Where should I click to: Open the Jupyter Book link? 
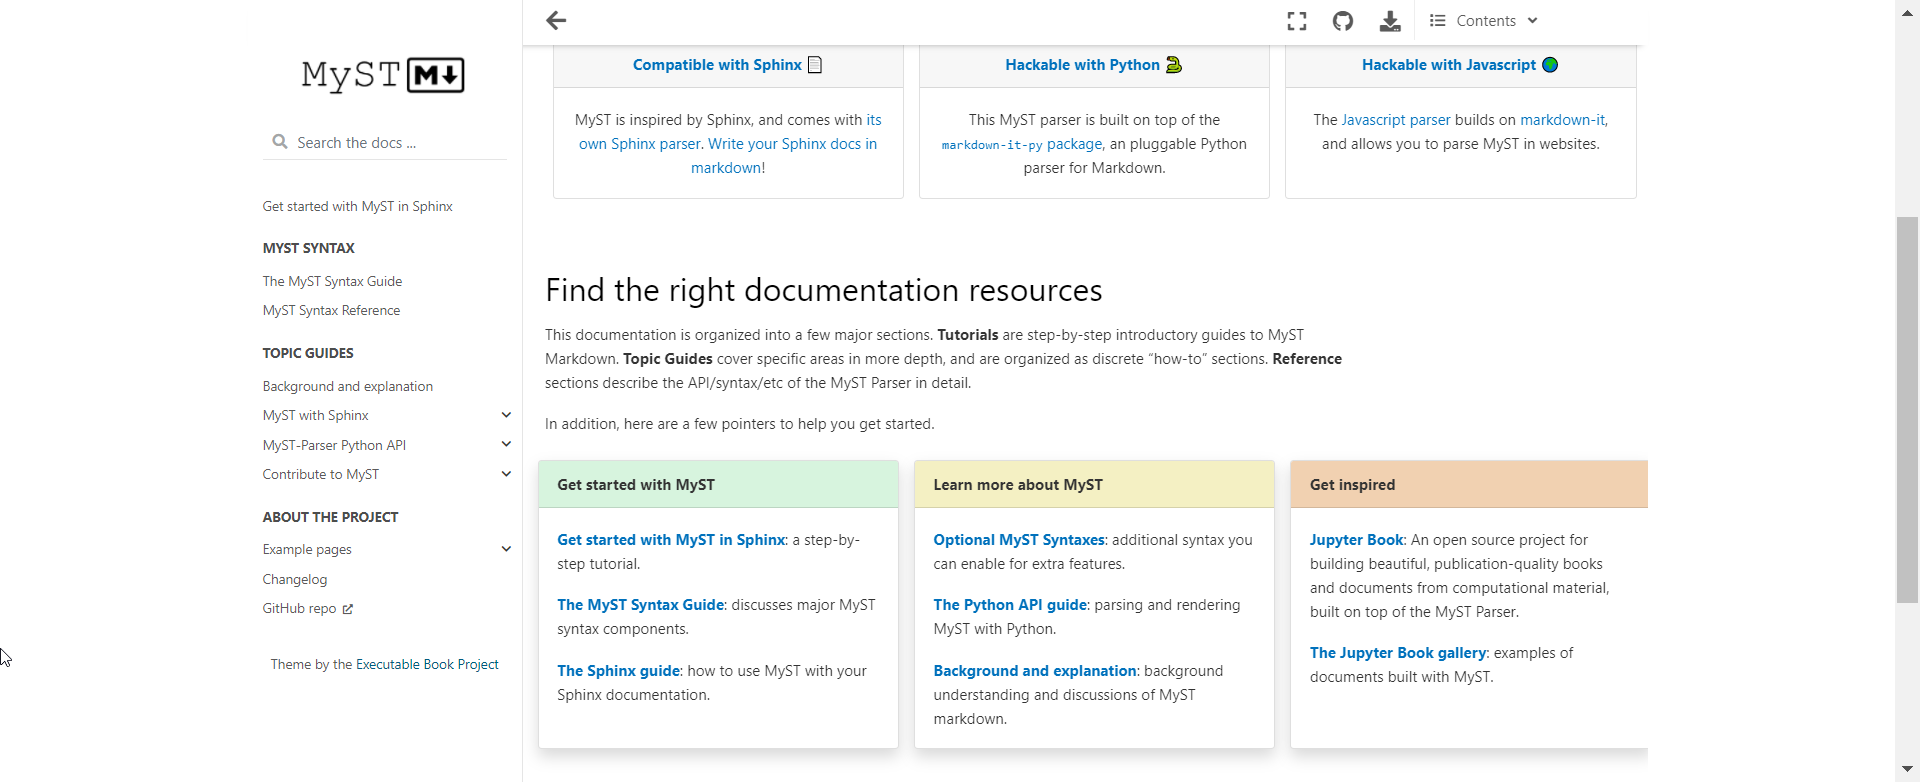click(1356, 540)
